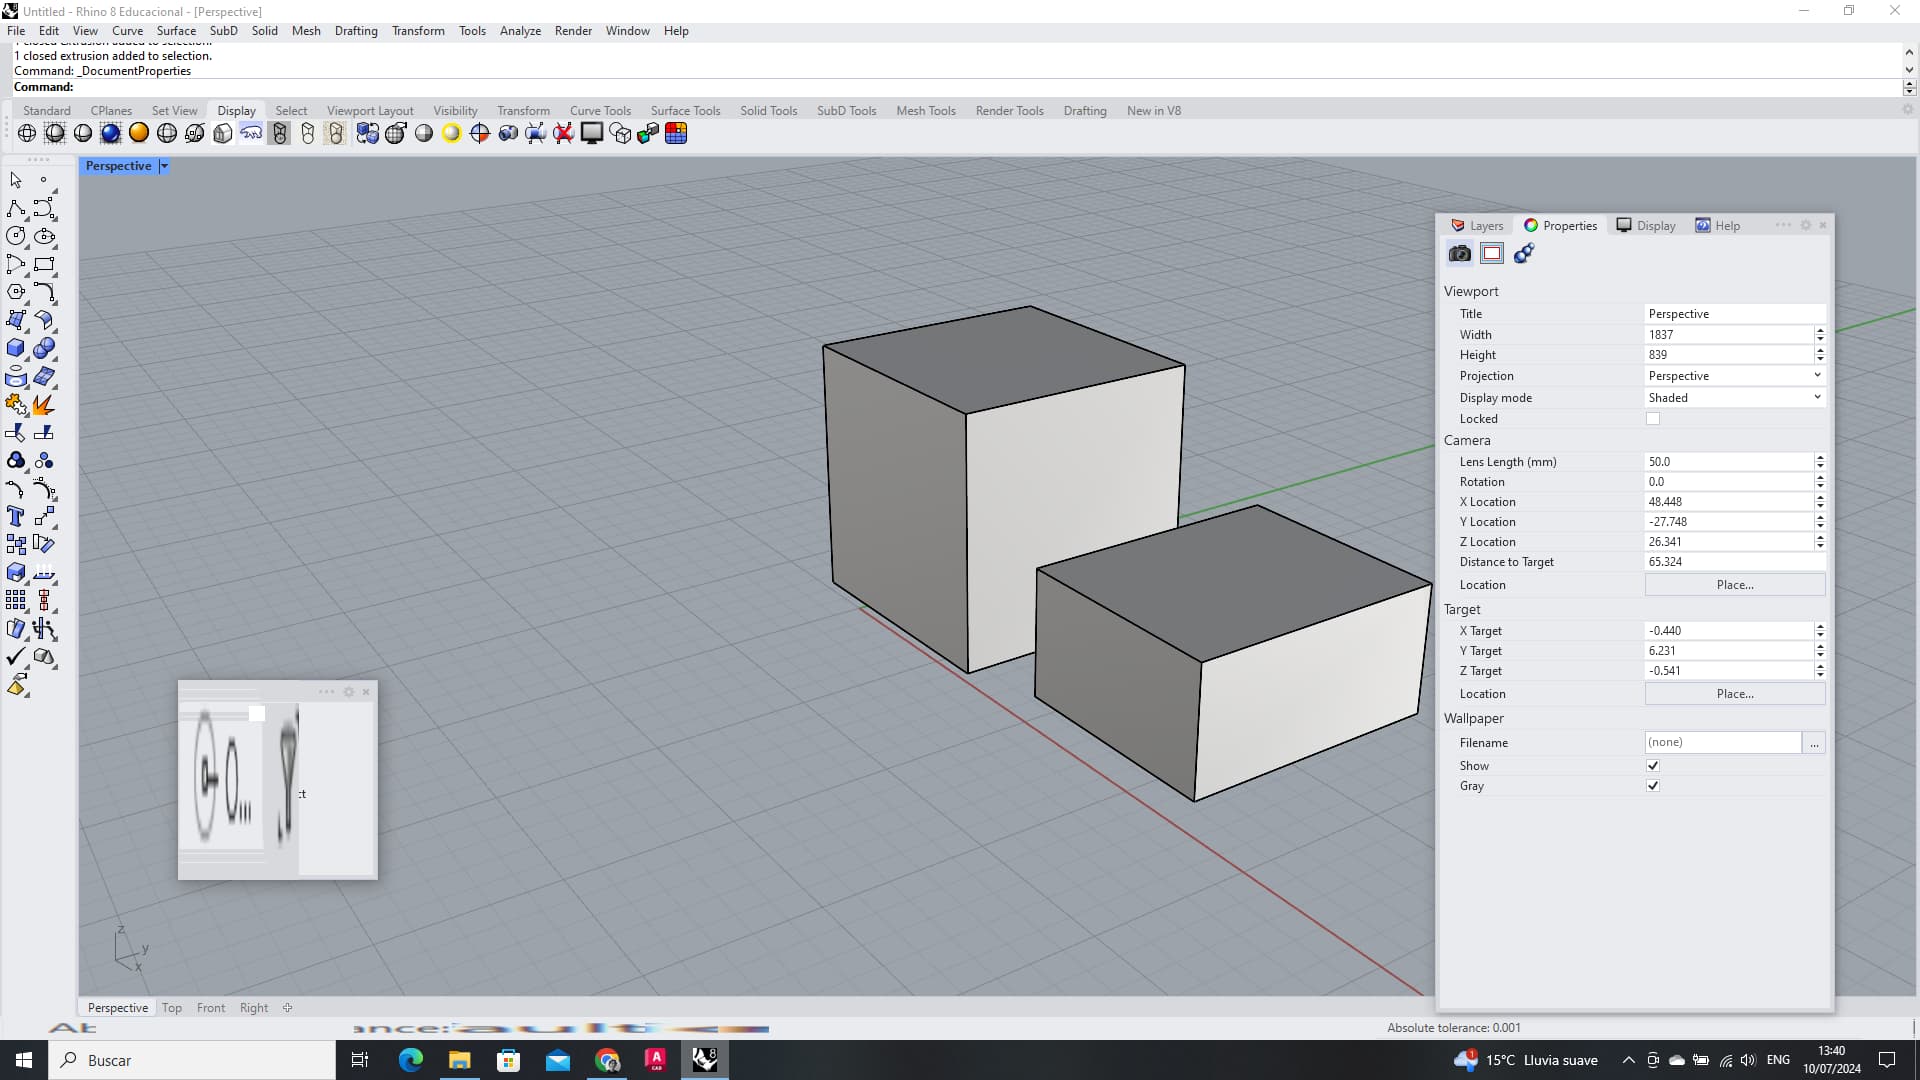Uncheck the wallpaper Show checkbox
Screen dimensions: 1920x1080
(1653, 766)
